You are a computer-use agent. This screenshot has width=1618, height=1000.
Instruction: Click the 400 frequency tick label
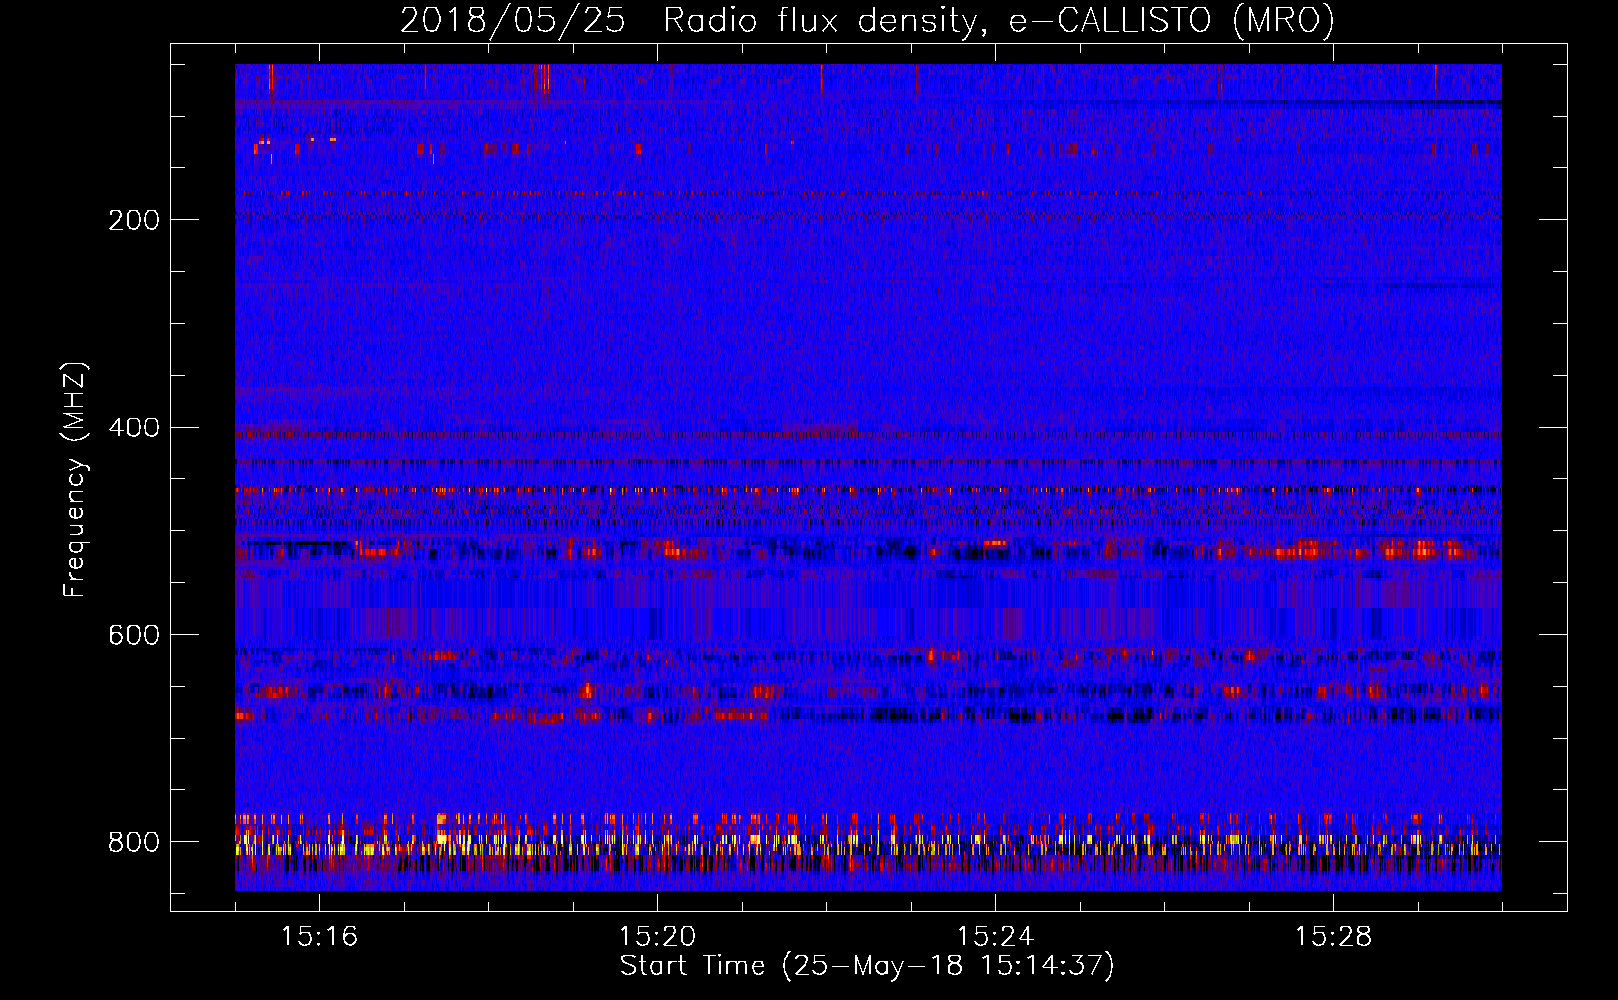tap(134, 428)
